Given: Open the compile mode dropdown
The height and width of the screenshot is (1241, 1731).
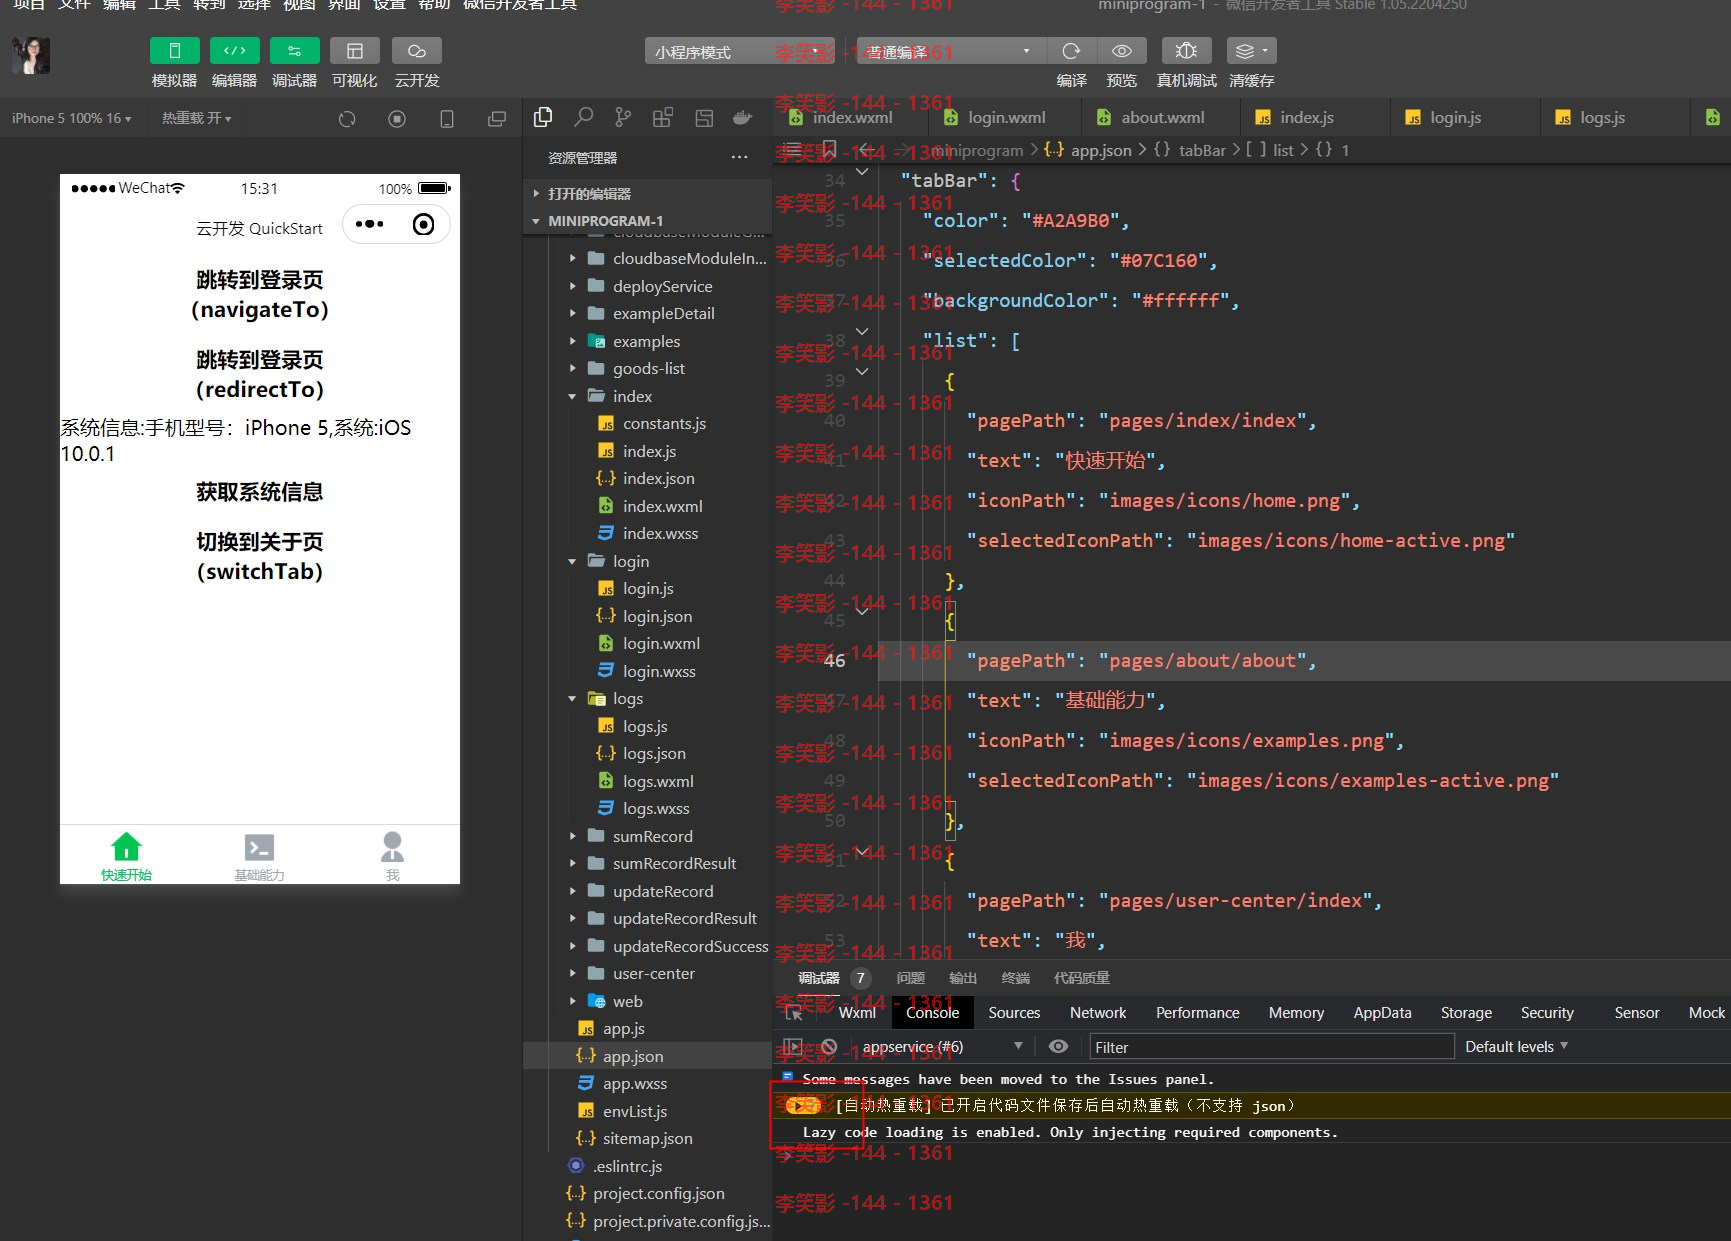Looking at the screenshot, I should [x=950, y=51].
